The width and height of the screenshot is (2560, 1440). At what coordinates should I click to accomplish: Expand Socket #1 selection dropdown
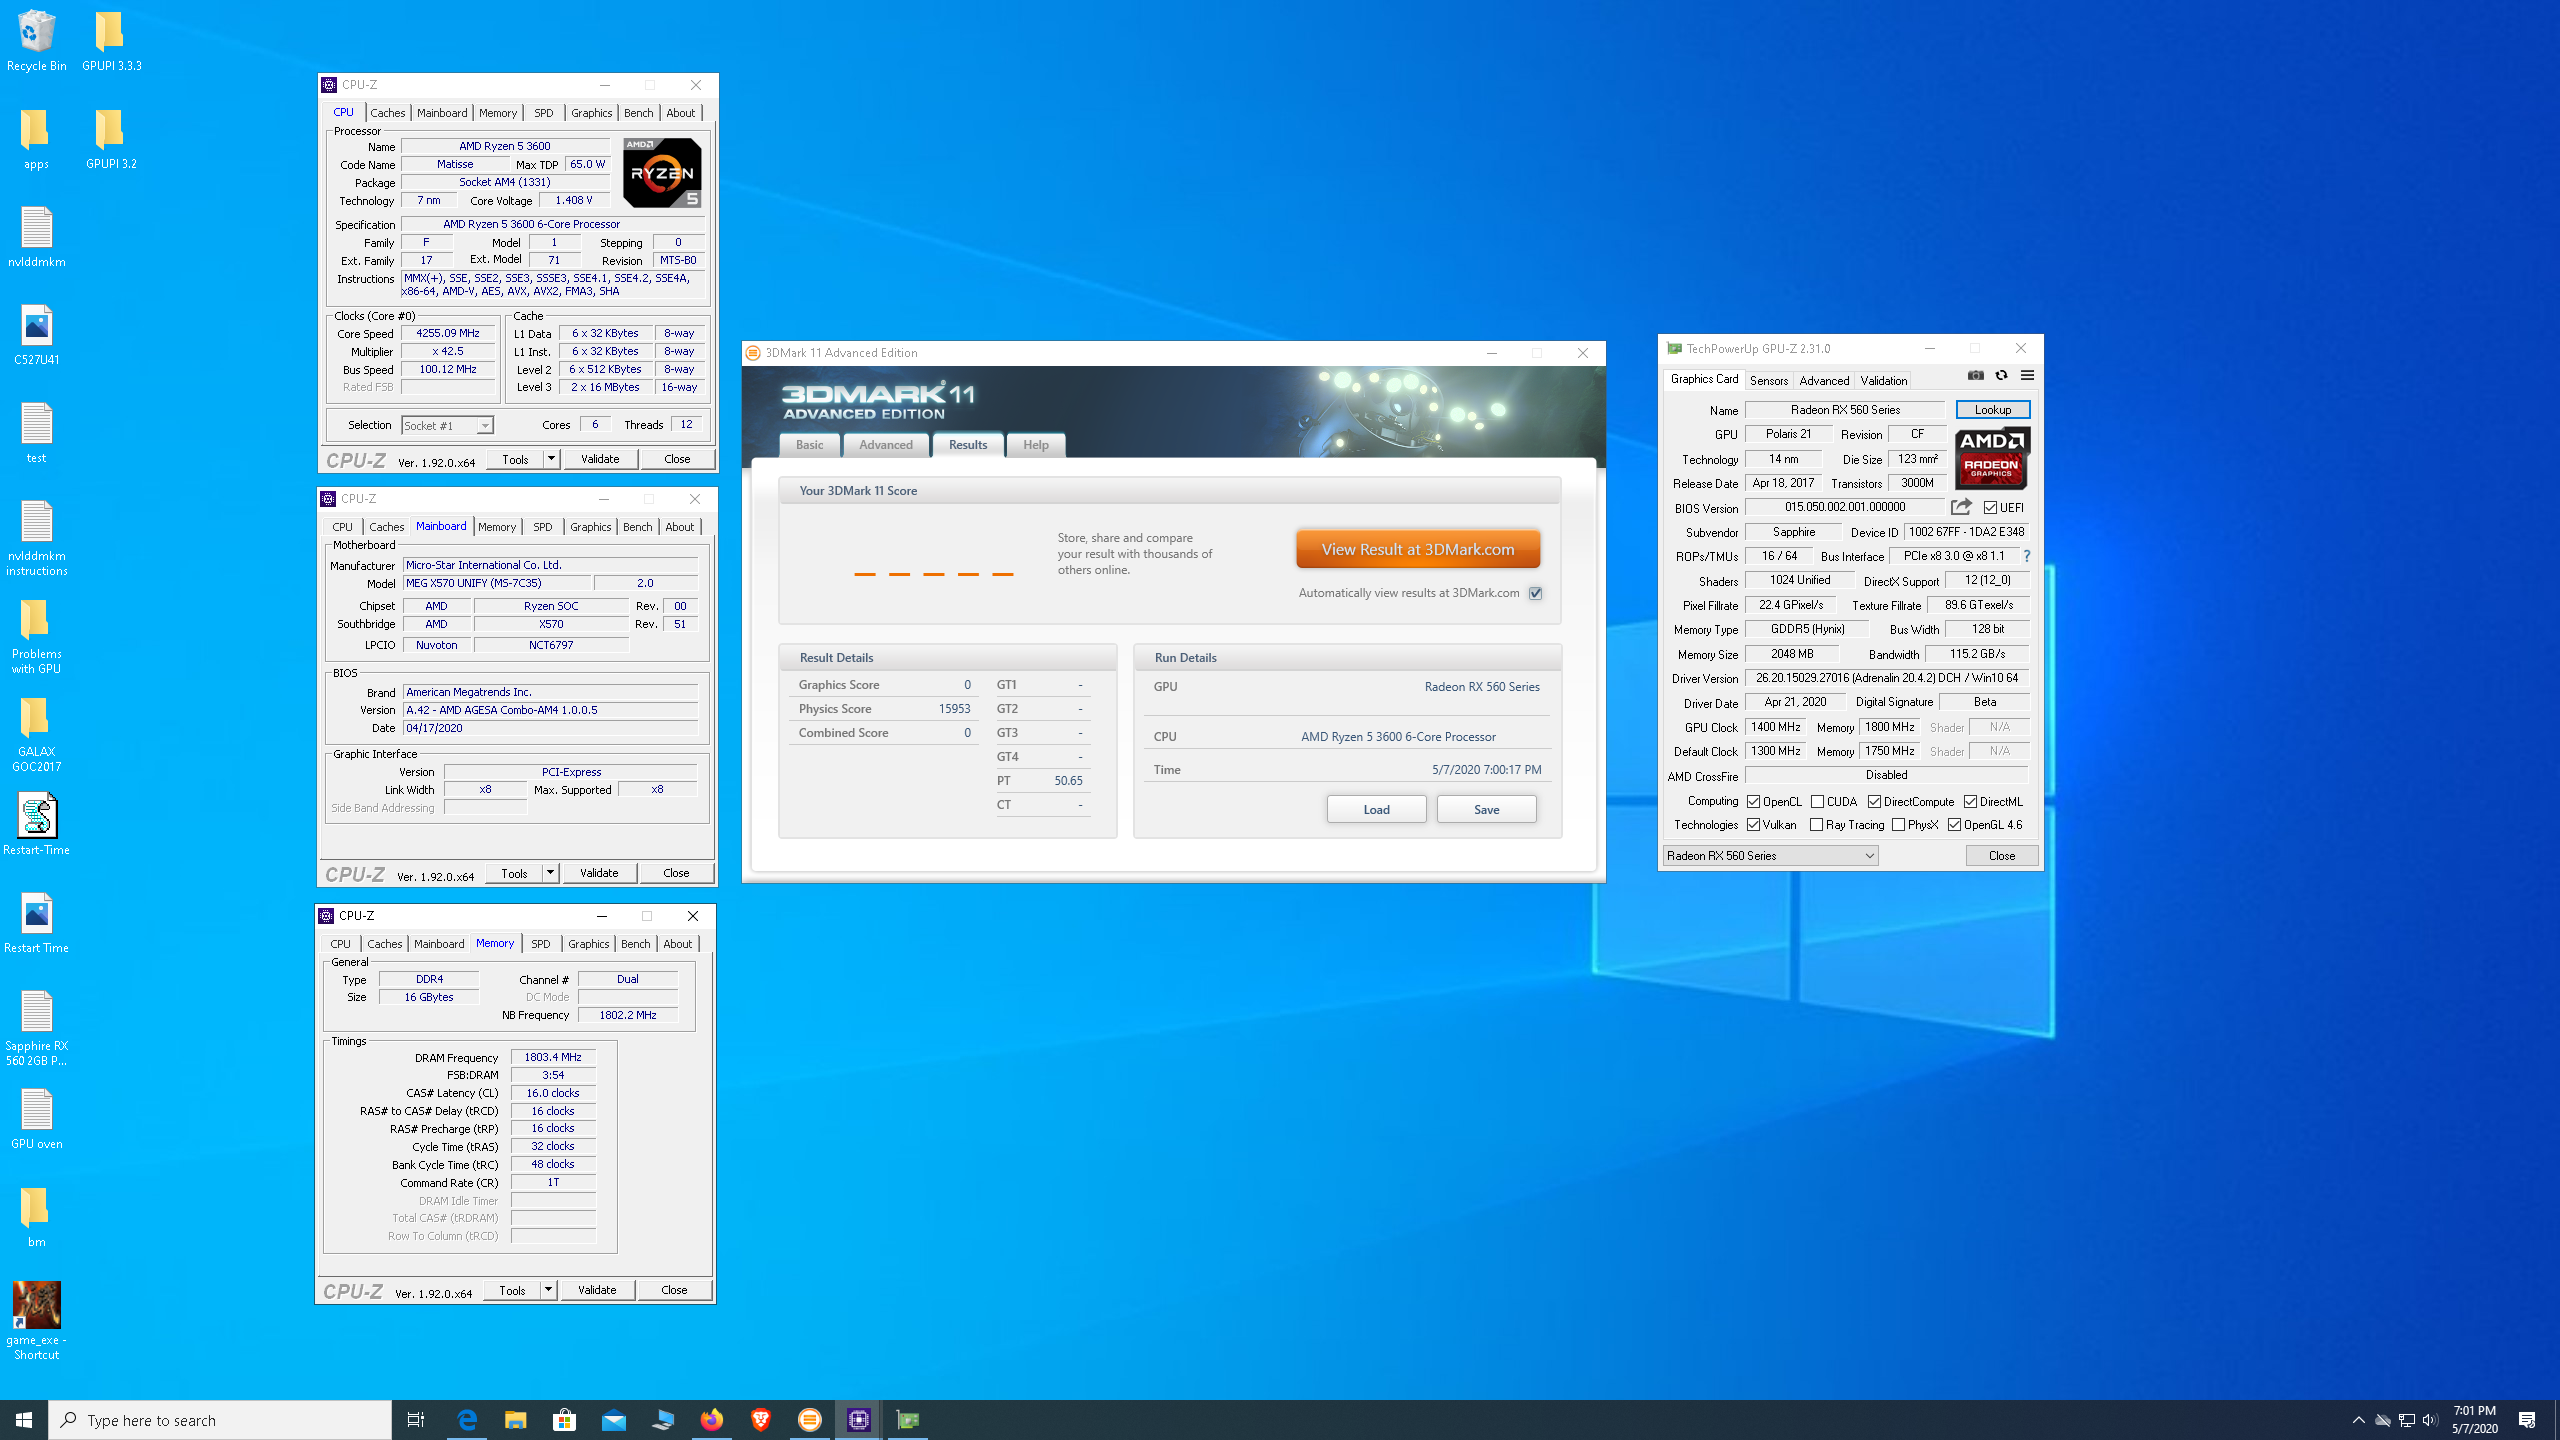point(484,426)
